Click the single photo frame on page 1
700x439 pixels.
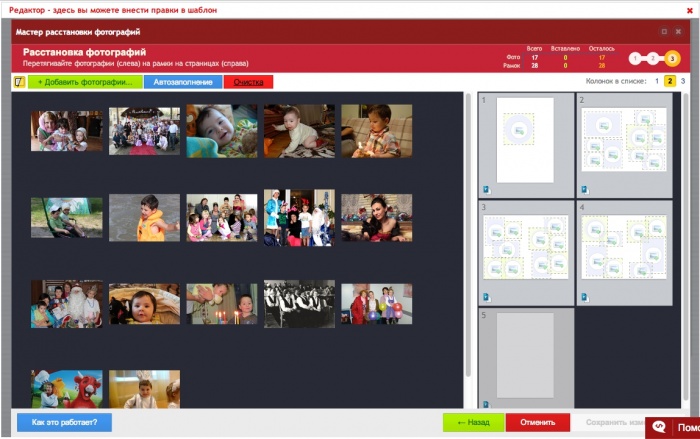pos(519,130)
